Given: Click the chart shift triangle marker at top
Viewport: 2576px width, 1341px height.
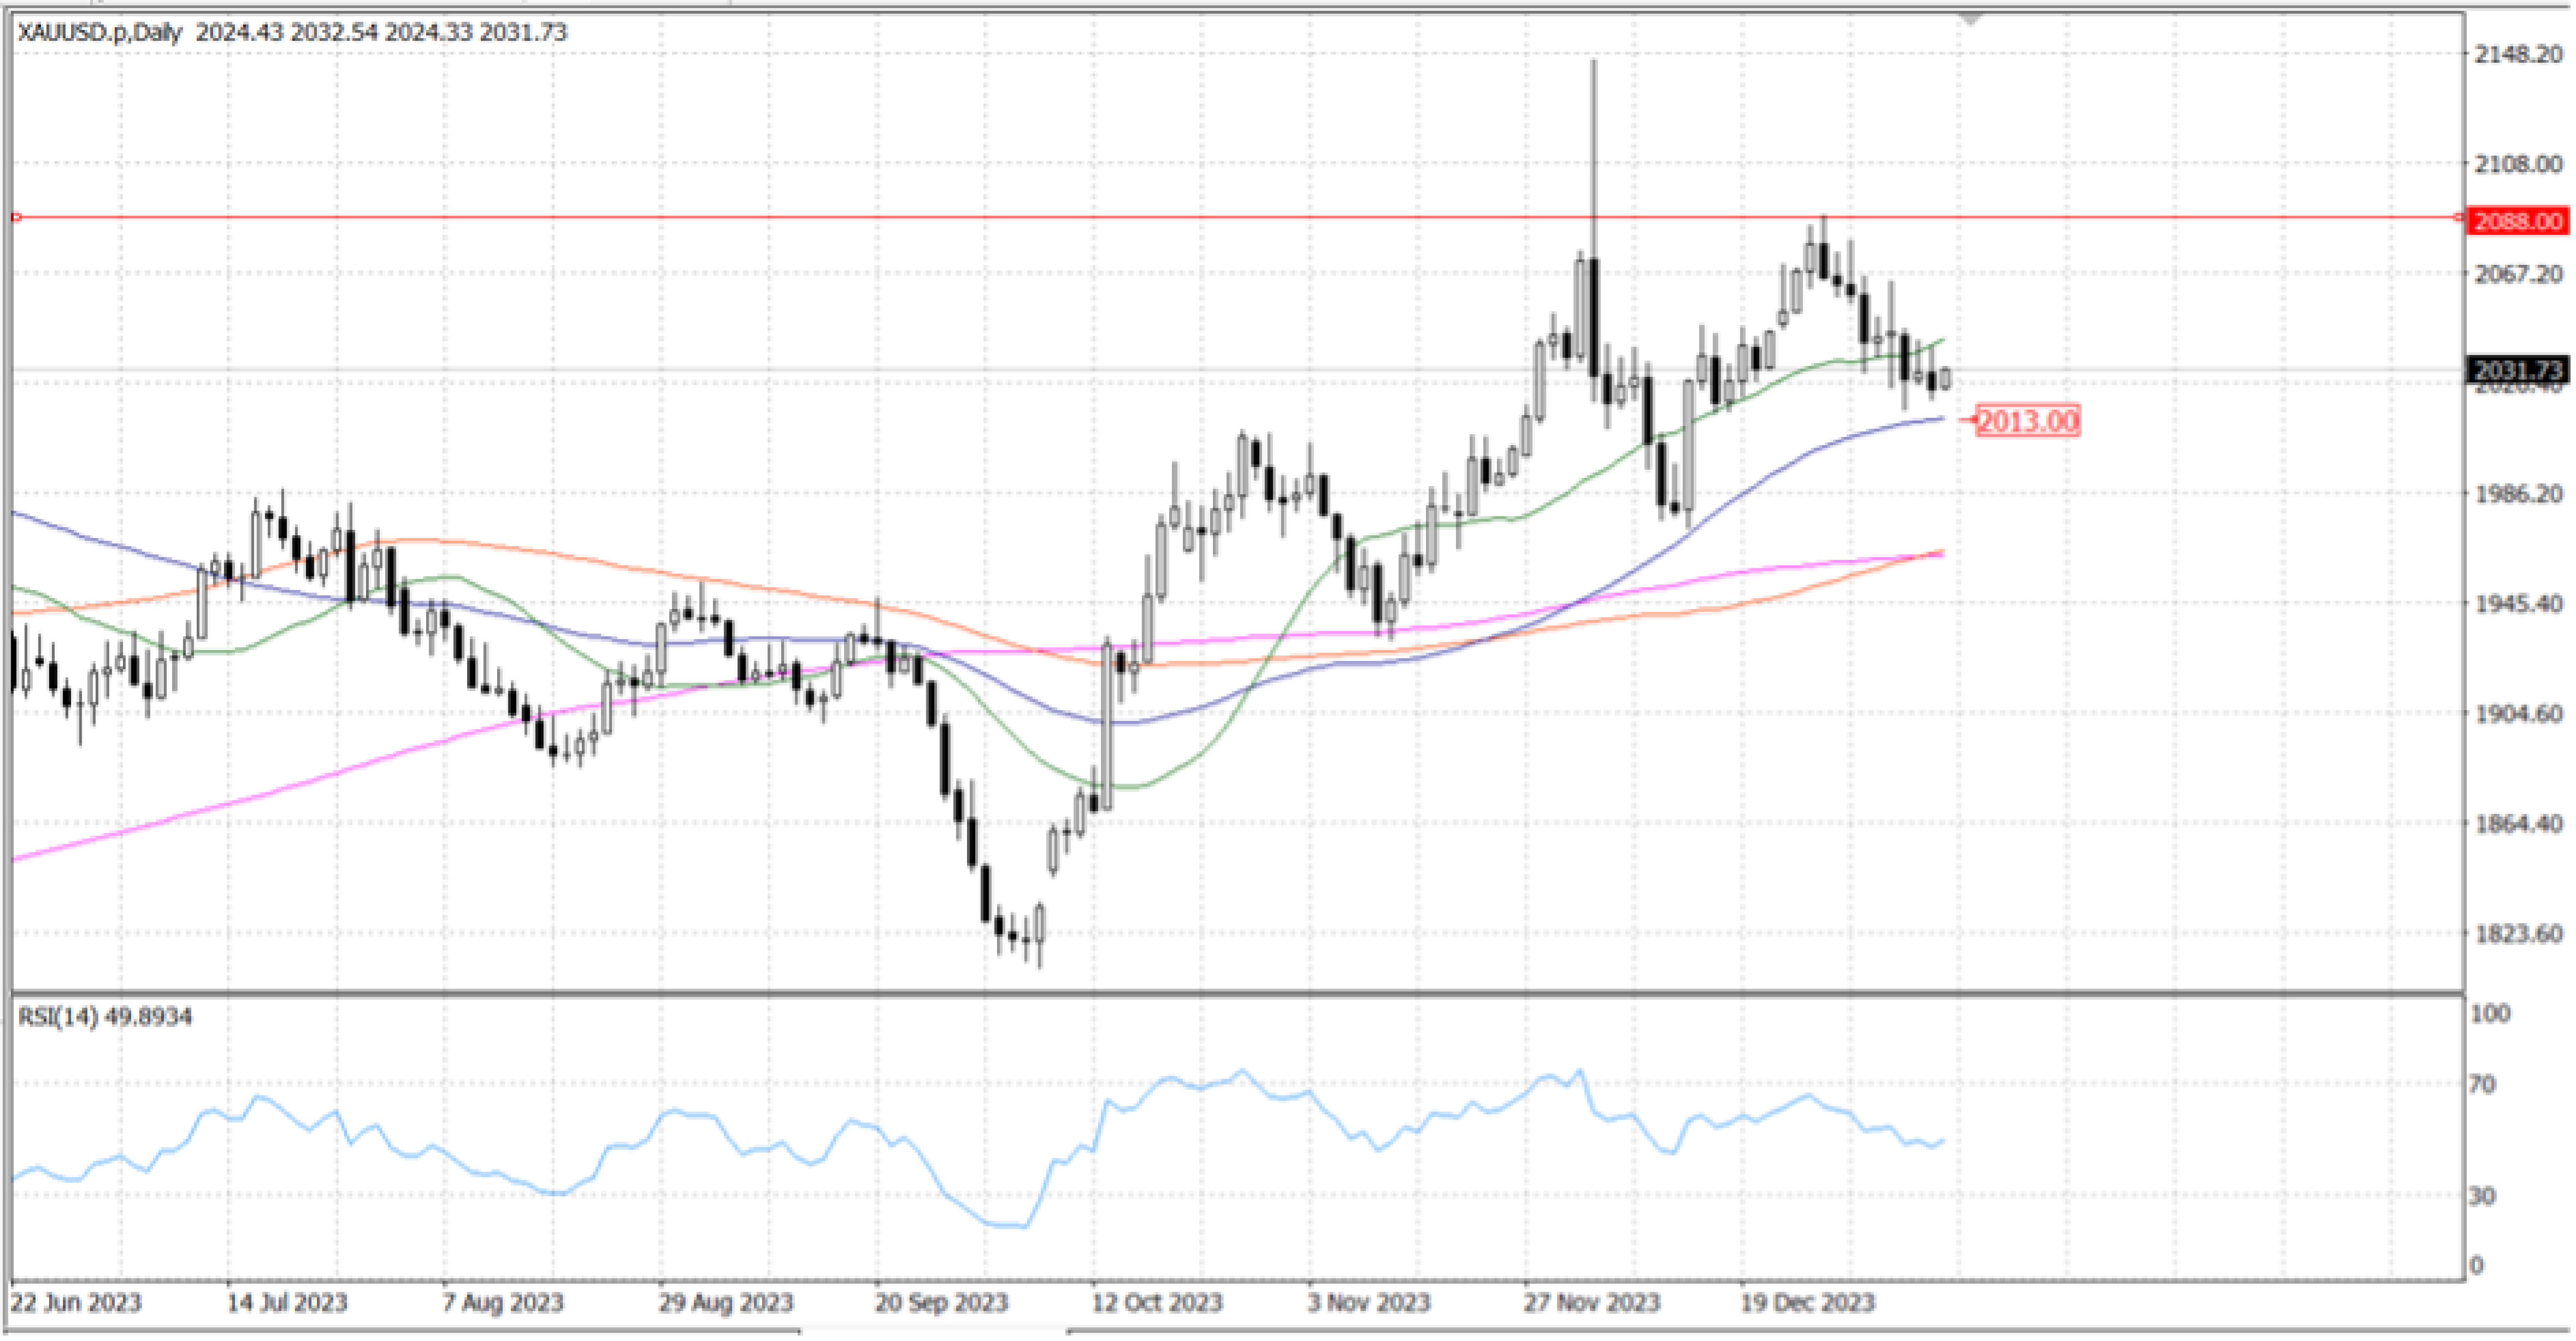Looking at the screenshot, I should (x=1971, y=18).
